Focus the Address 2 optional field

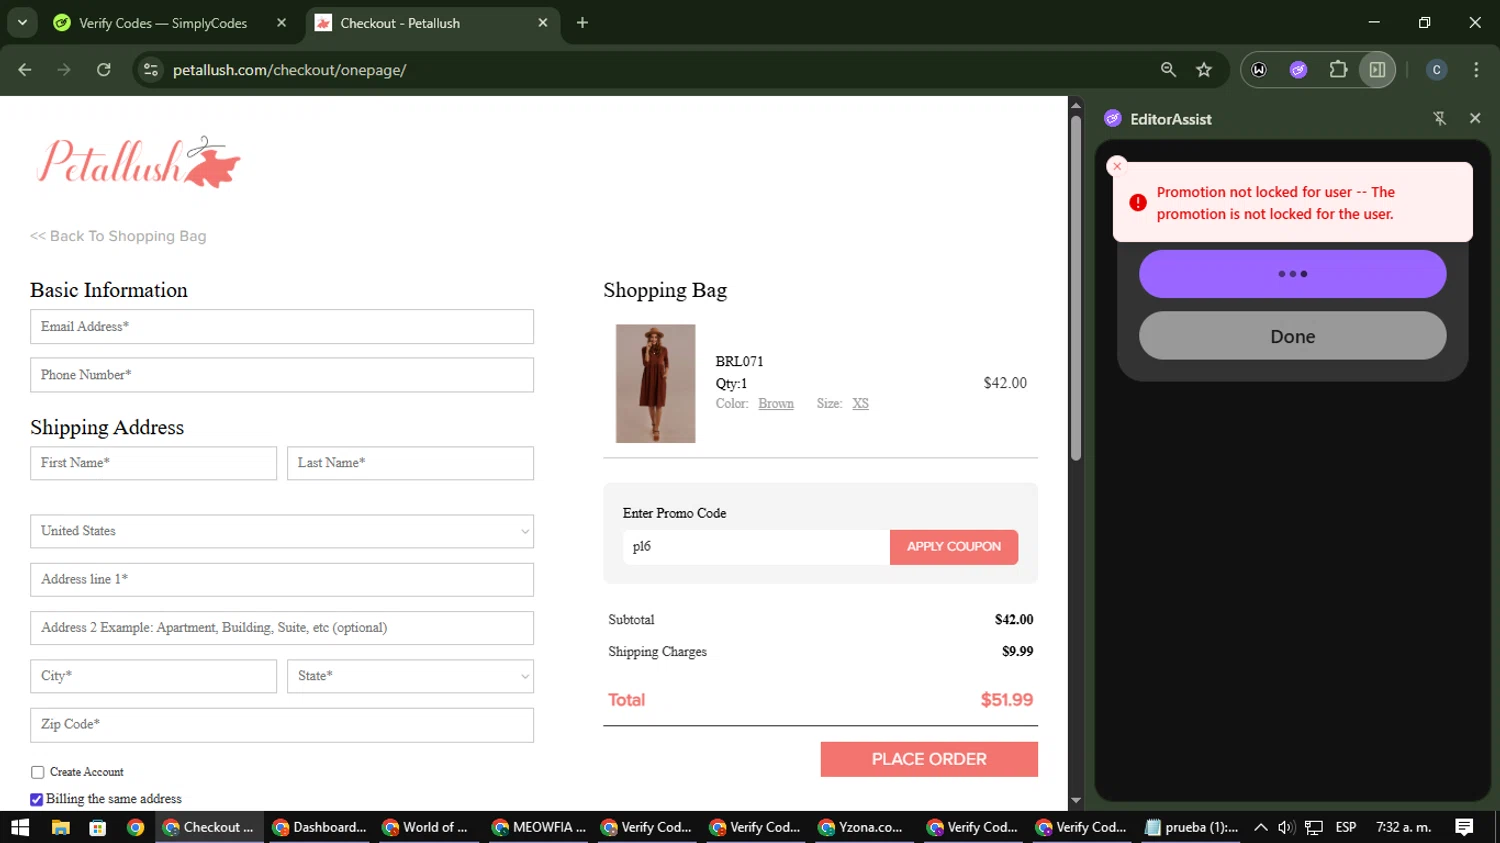click(282, 628)
